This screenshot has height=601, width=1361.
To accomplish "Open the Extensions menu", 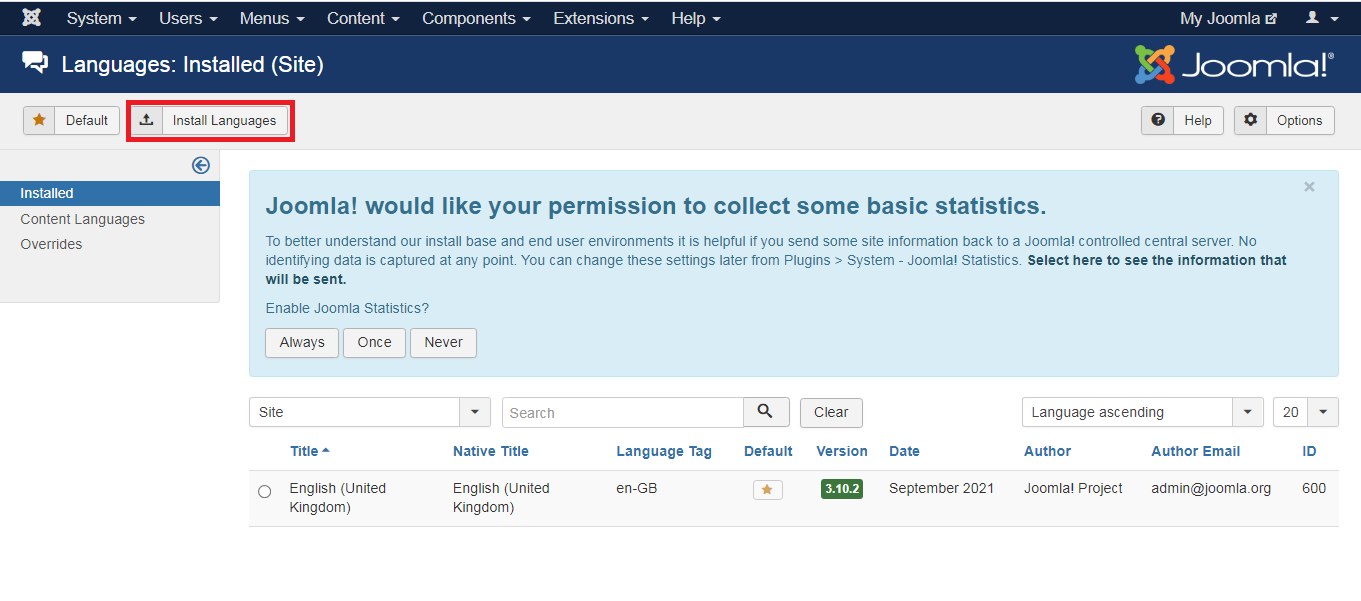I will [601, 18].
